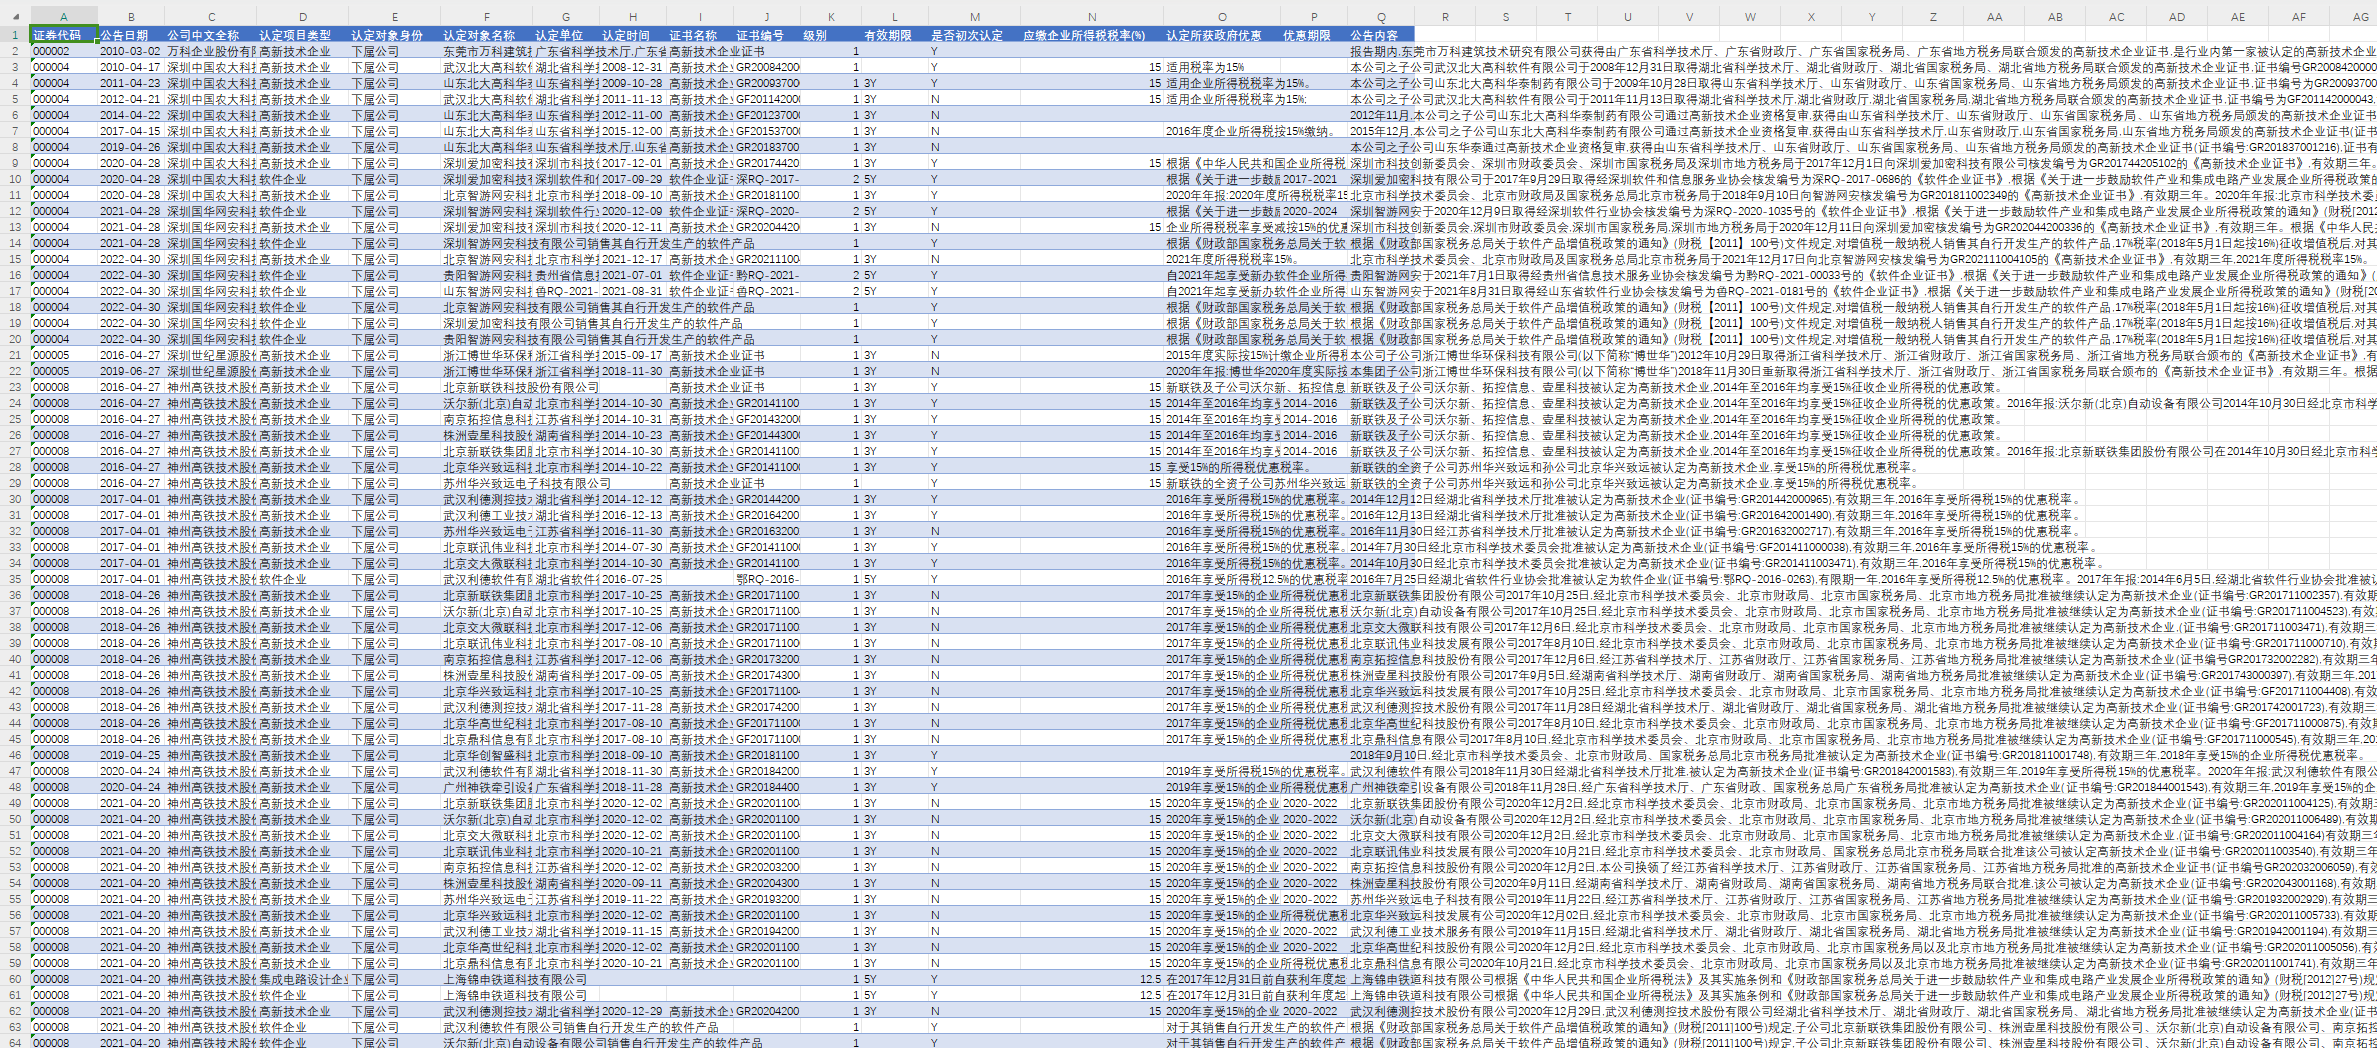Select the date cell 2019-04-25

[131, 755]
